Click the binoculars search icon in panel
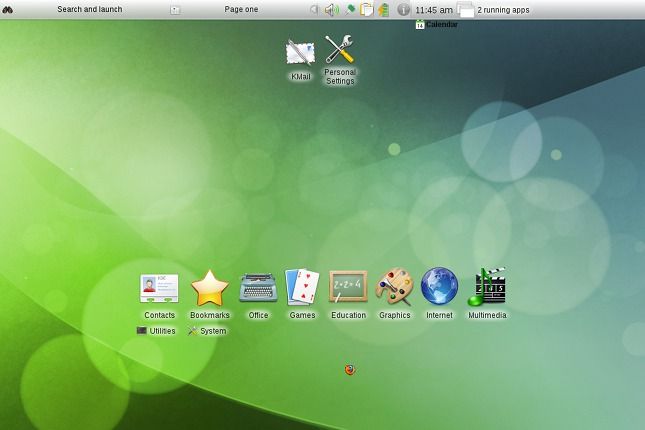This screenshot has height=430, width=645. (x=7, y=9)
